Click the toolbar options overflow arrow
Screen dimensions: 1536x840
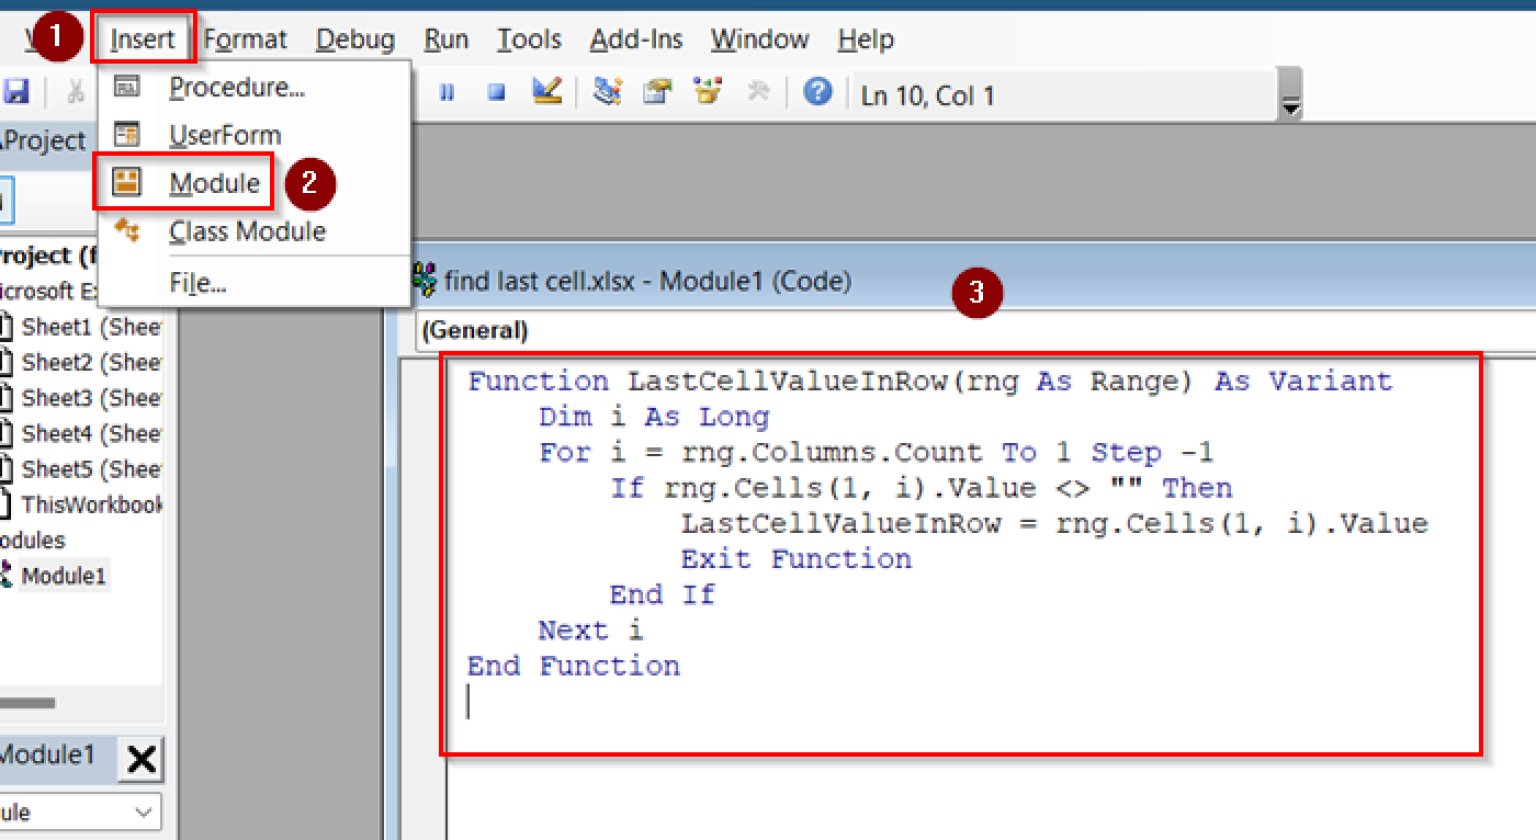pos(1291,106)
